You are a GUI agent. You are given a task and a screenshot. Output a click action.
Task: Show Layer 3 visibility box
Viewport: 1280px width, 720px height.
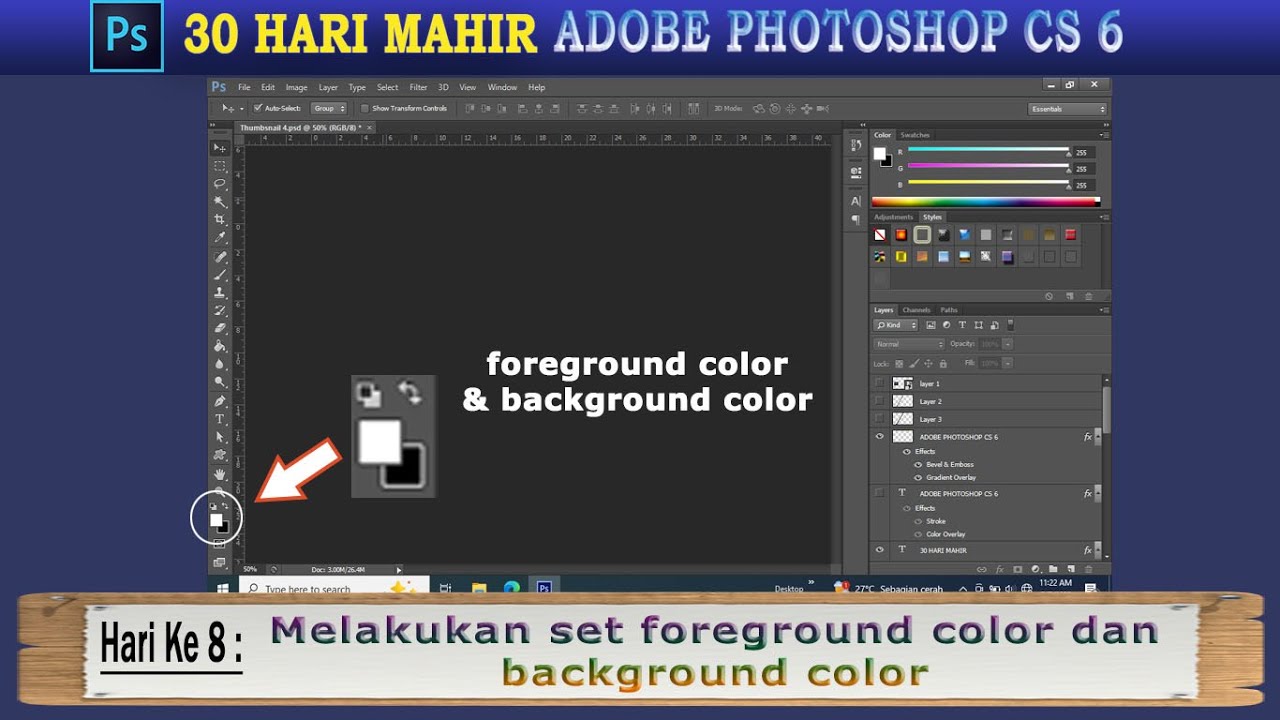click(x=880, y=419)
